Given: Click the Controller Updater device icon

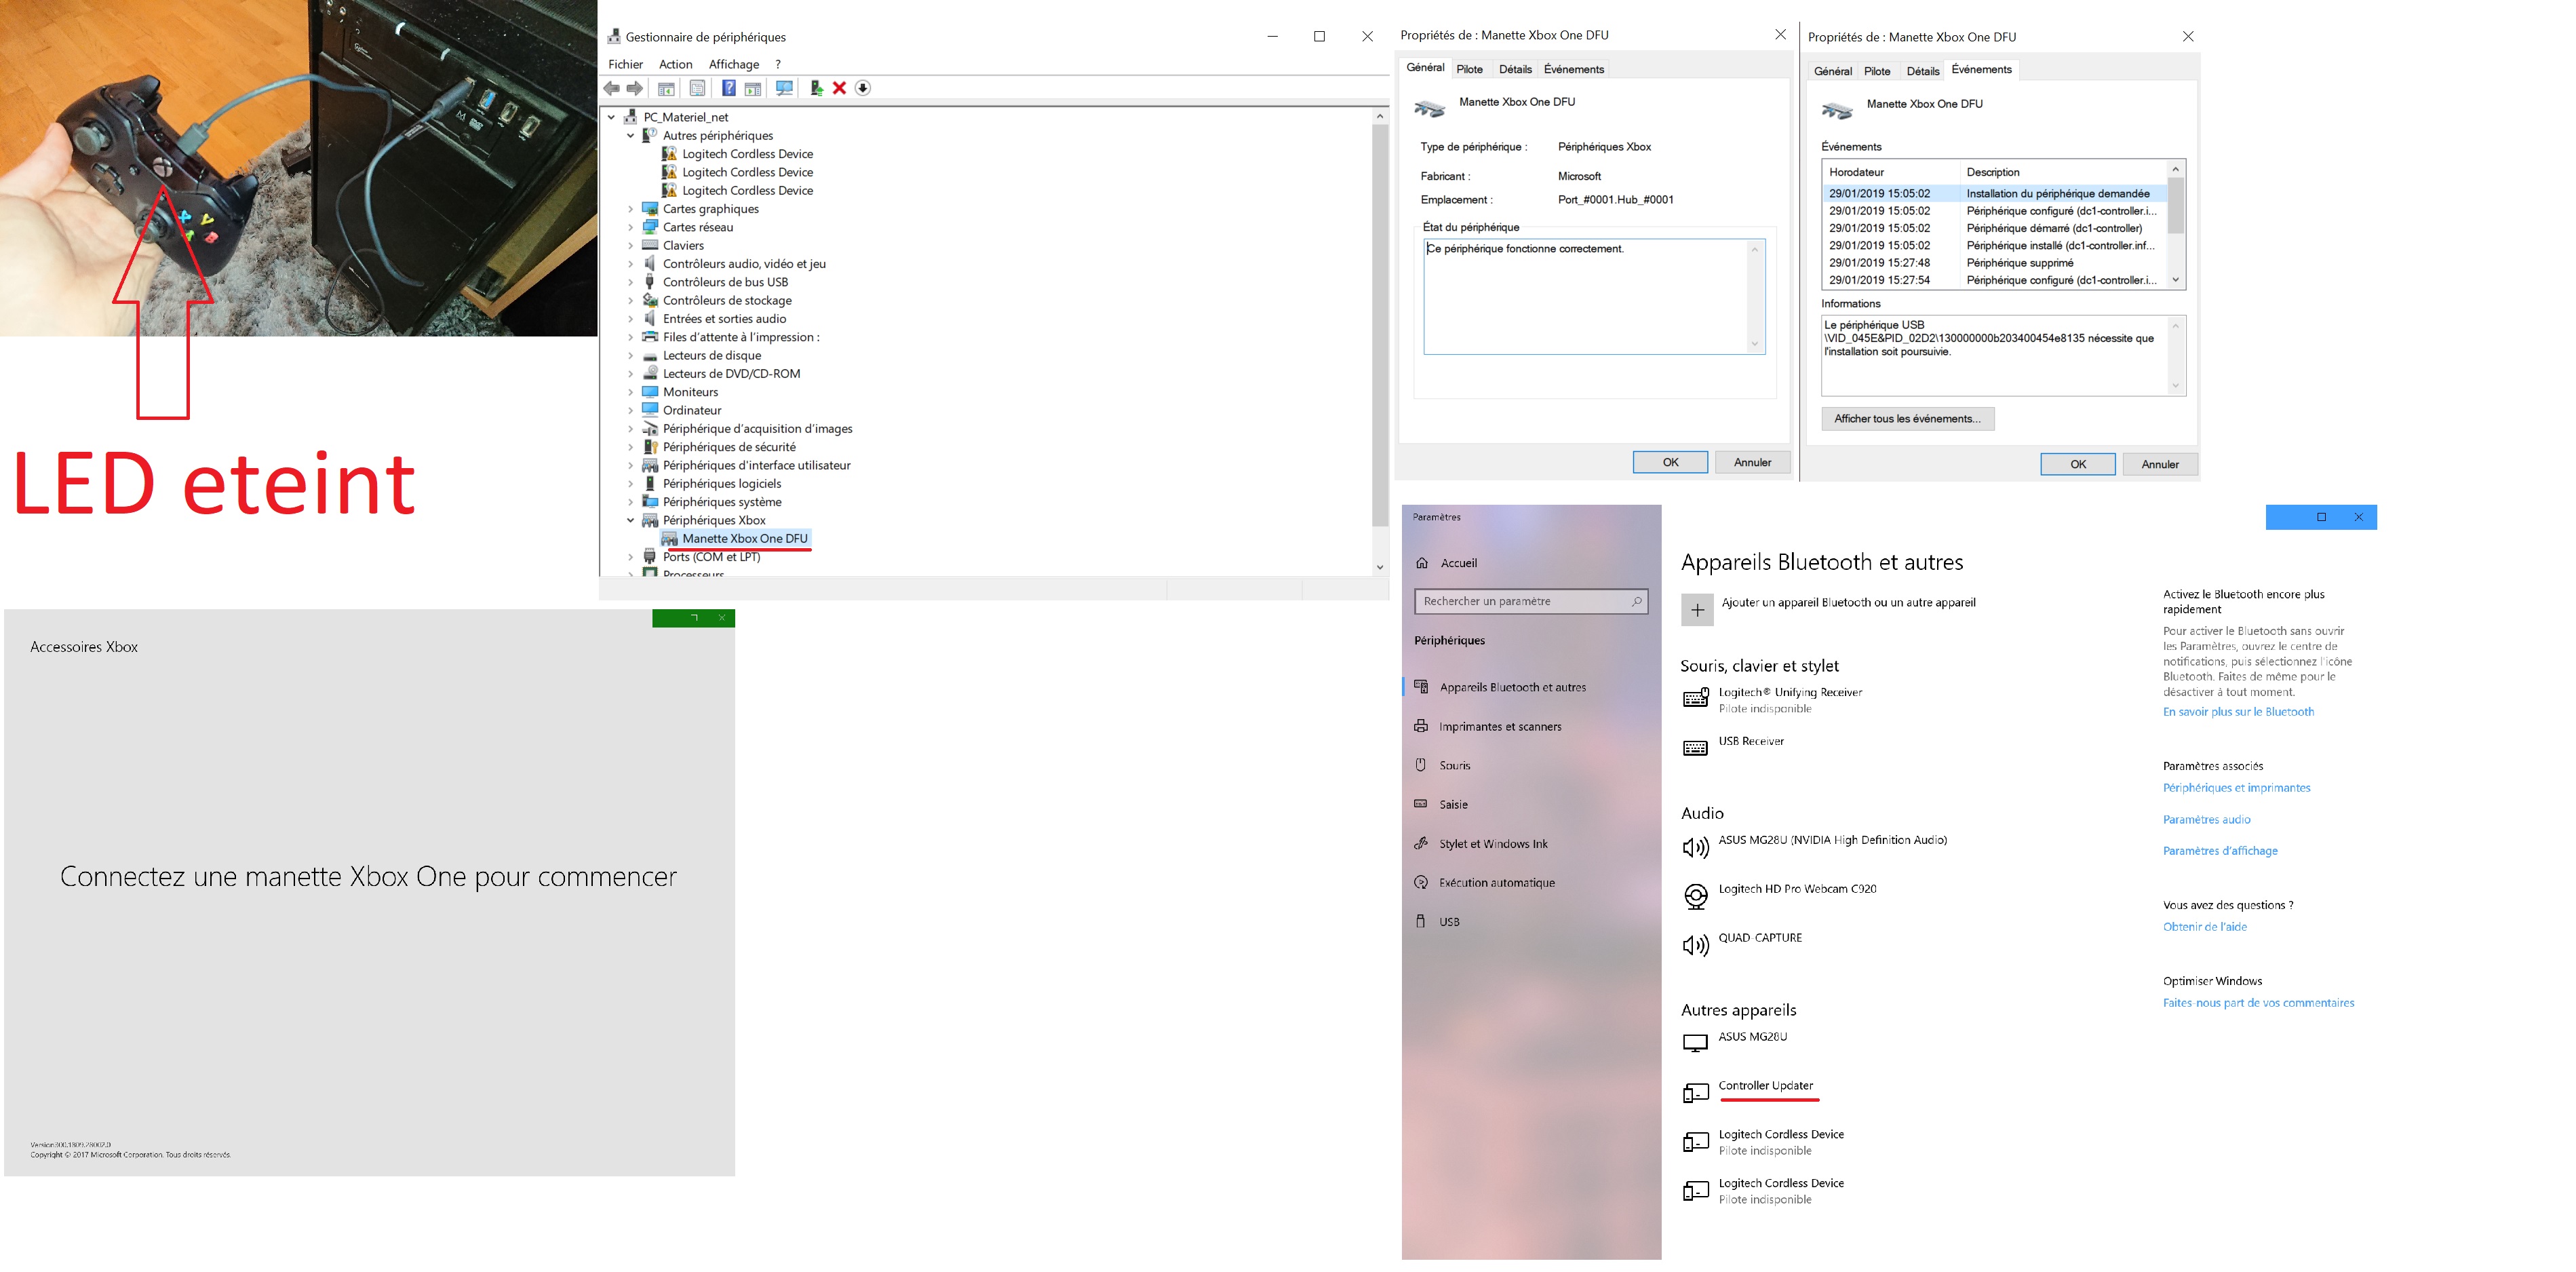Looking at the screenshot, I should click(1696, 1093).
